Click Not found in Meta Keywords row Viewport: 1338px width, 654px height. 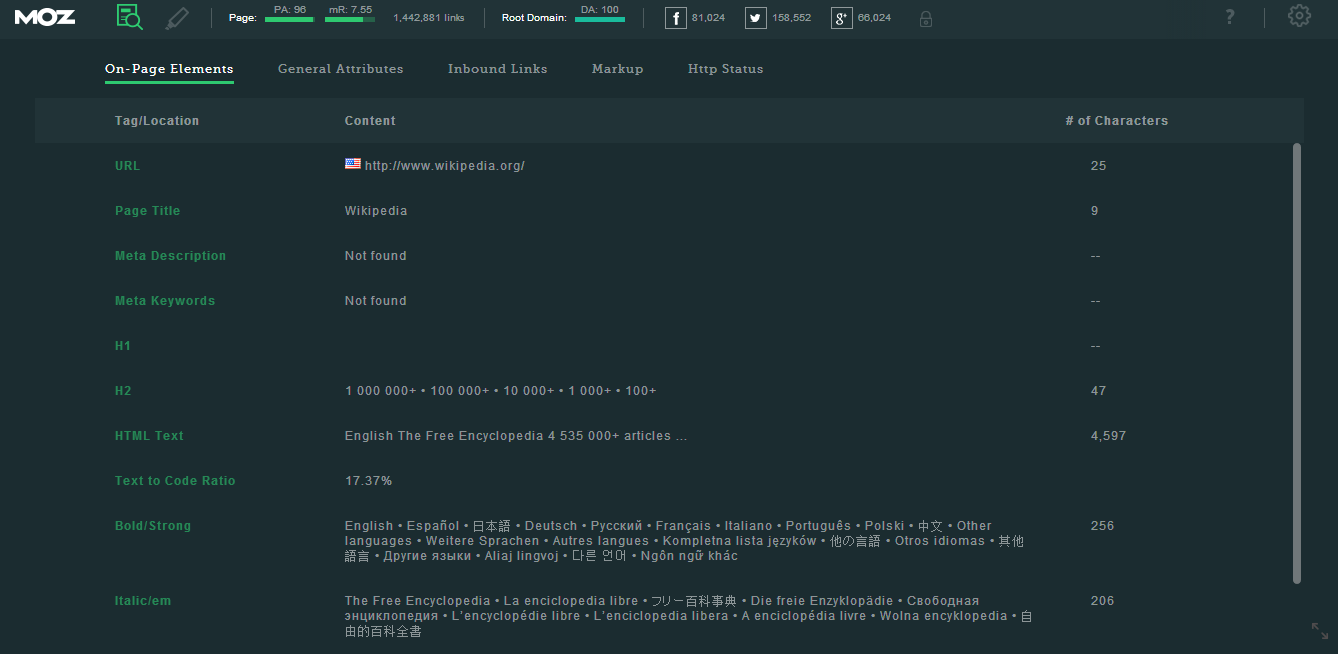tap(376, 301)
